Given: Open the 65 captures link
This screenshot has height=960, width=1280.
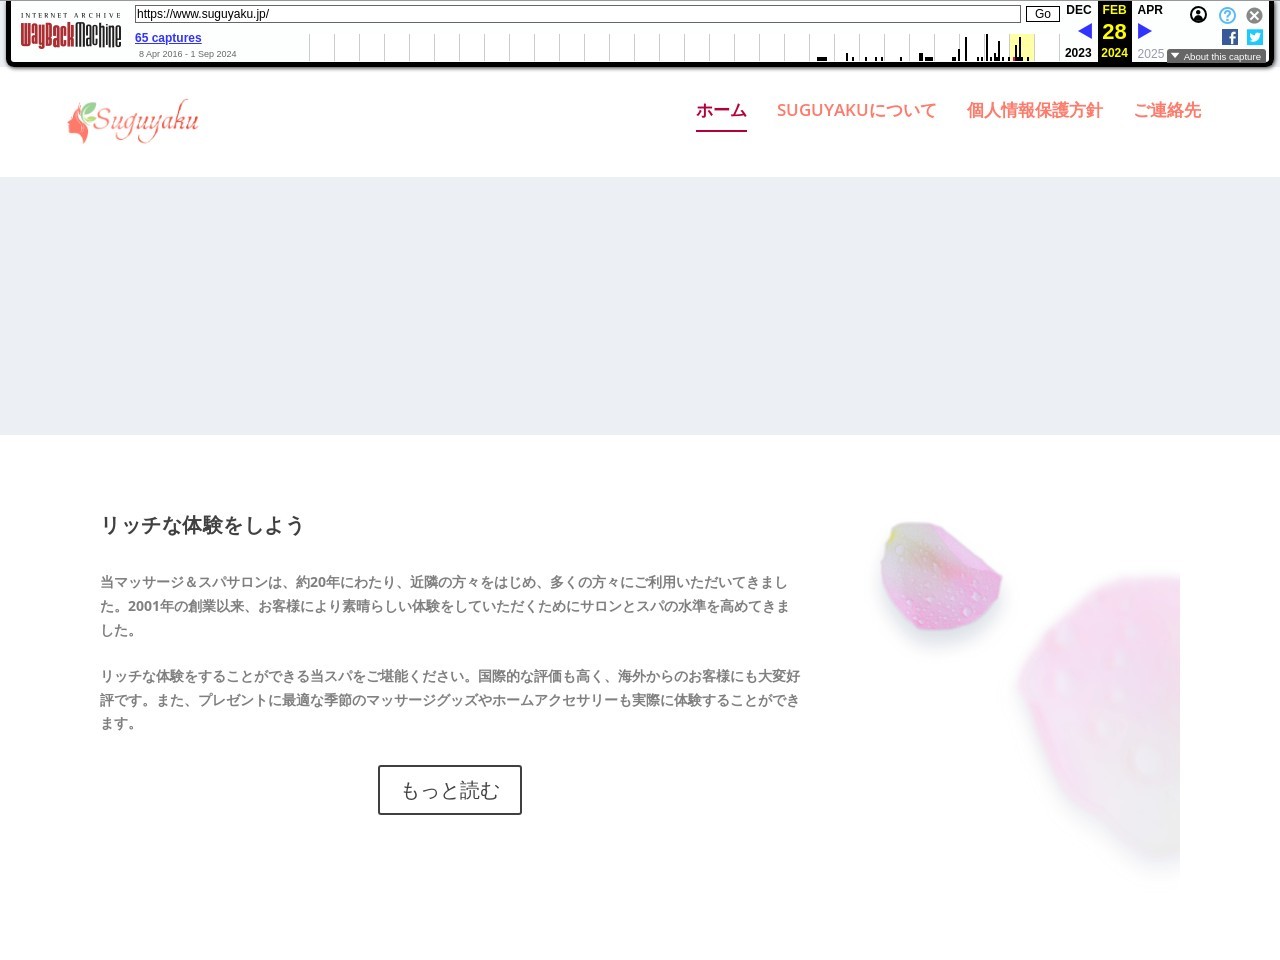Looking at the screenshot, I should 168,38.
